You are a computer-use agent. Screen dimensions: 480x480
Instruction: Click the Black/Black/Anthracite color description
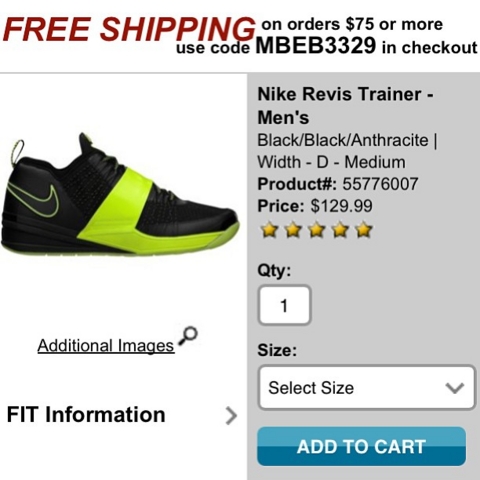coord(343,140)
